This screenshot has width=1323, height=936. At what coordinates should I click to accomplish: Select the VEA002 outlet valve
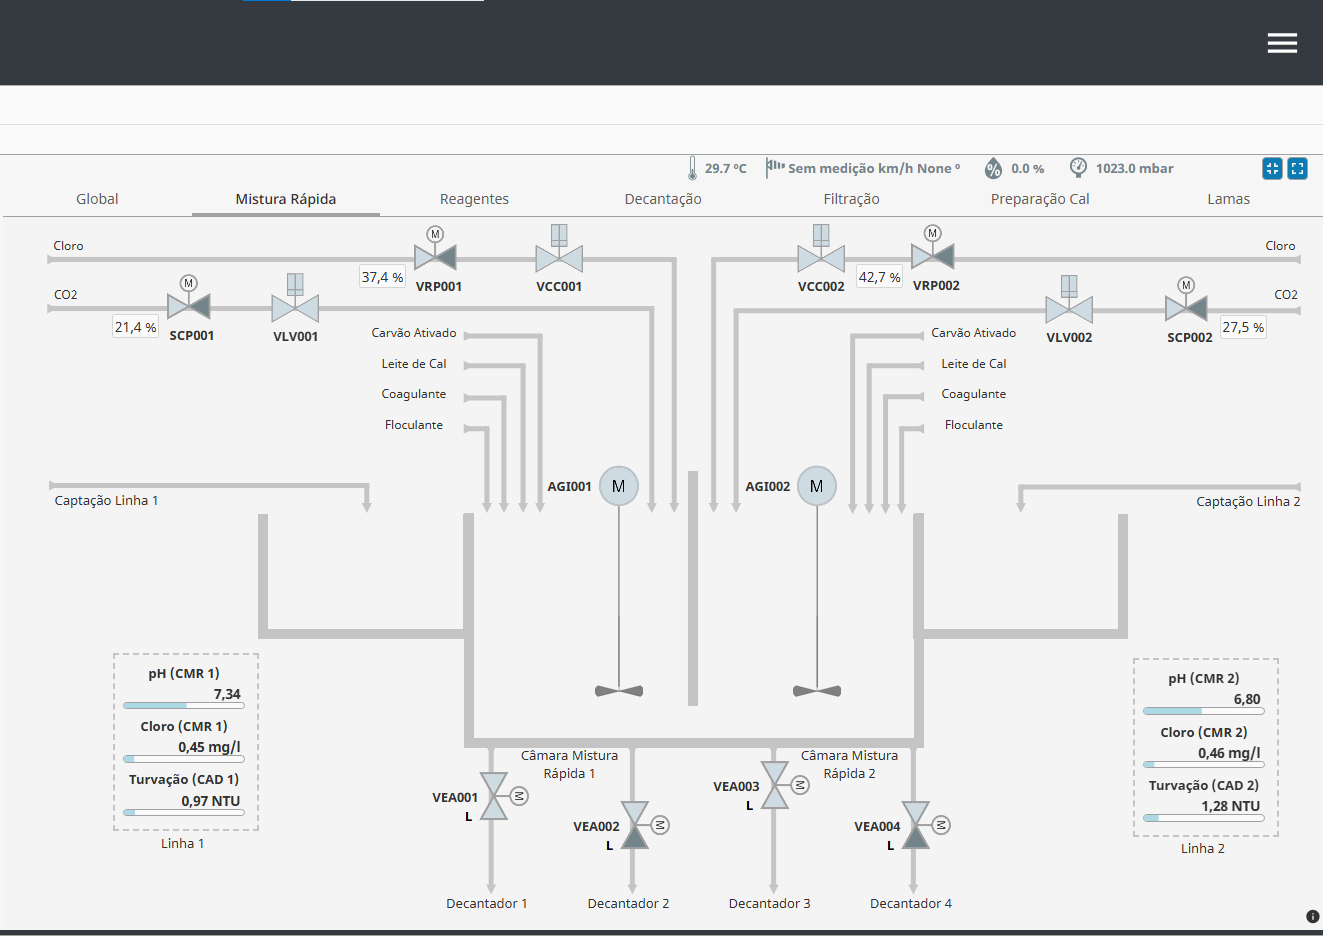635,826
